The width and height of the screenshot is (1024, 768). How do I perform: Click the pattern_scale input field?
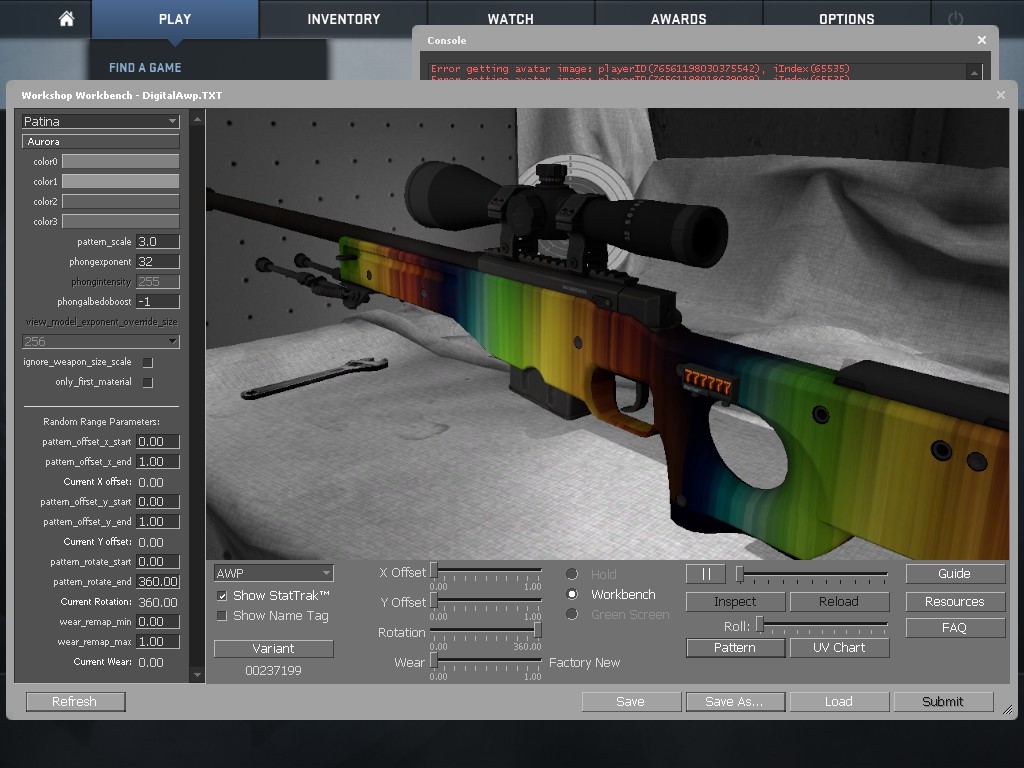pos(157,242)
